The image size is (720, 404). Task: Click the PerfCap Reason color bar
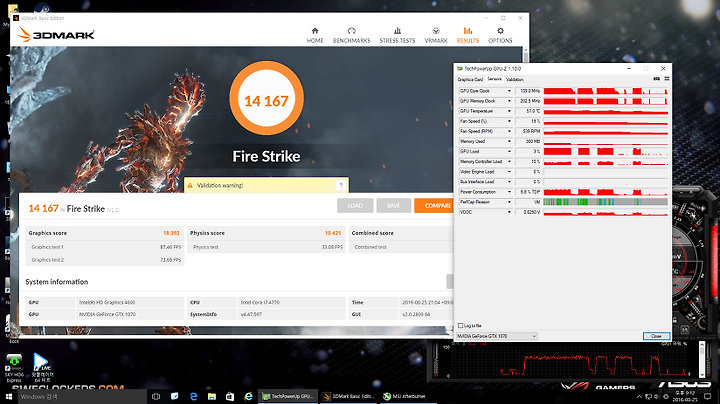[x=606, y=202]
